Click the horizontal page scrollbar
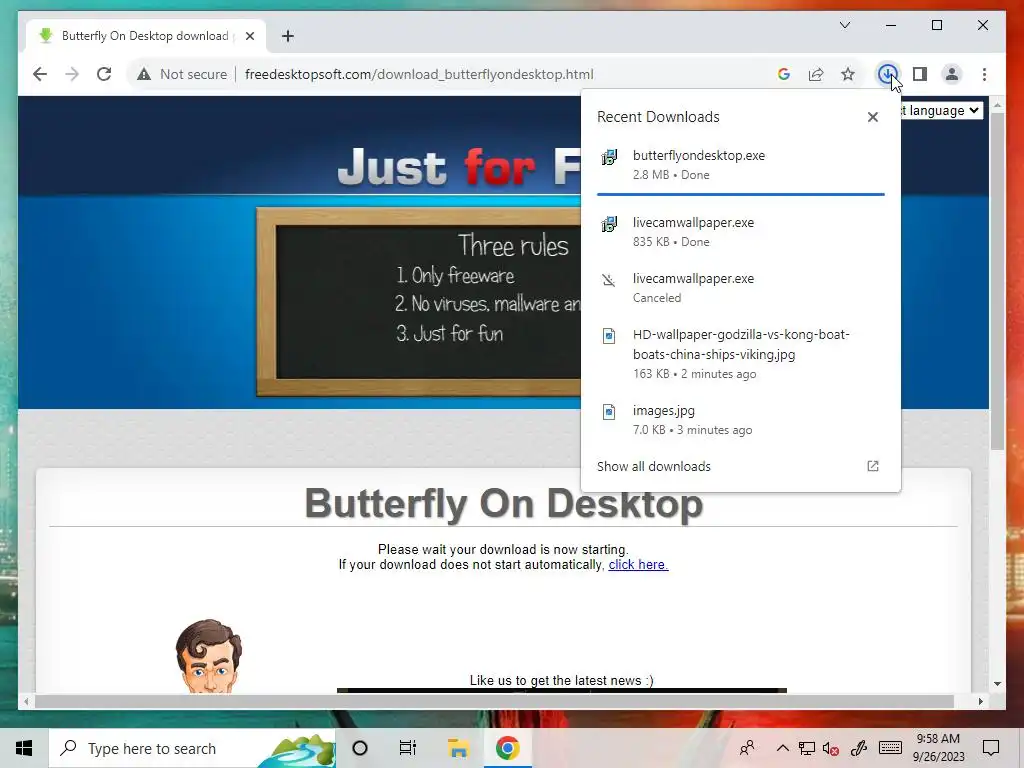Screen dimensions: 1024x768 494,701
